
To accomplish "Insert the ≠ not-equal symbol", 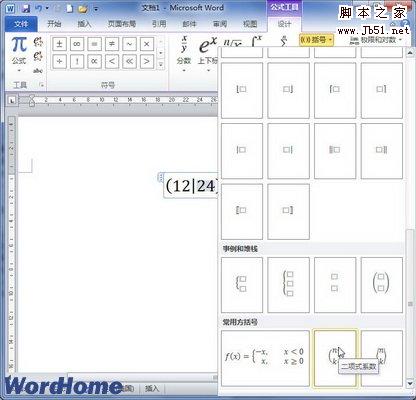I will tap(112, 44).
